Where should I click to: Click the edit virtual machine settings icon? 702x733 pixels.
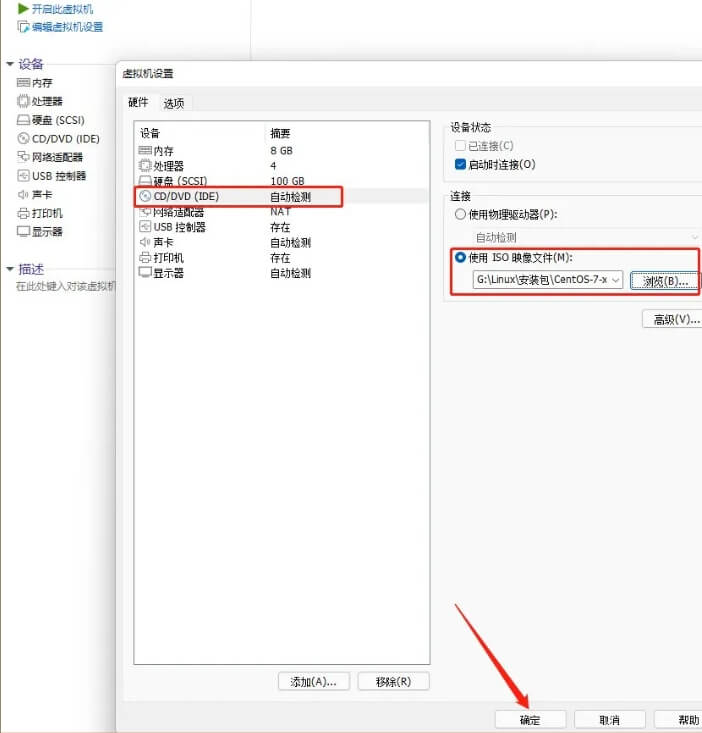pos(23,27)
